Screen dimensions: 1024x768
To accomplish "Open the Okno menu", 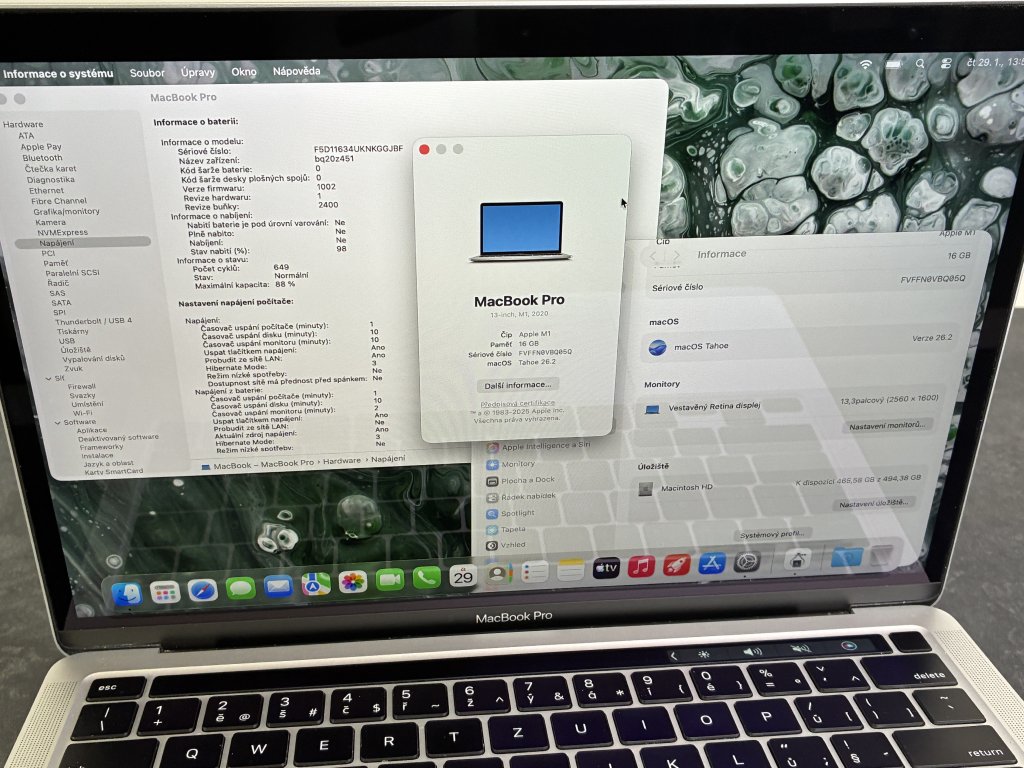I will coord(244,72).
